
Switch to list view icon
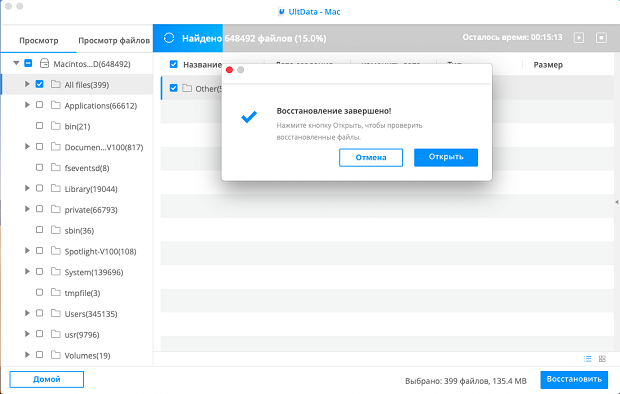588,359
